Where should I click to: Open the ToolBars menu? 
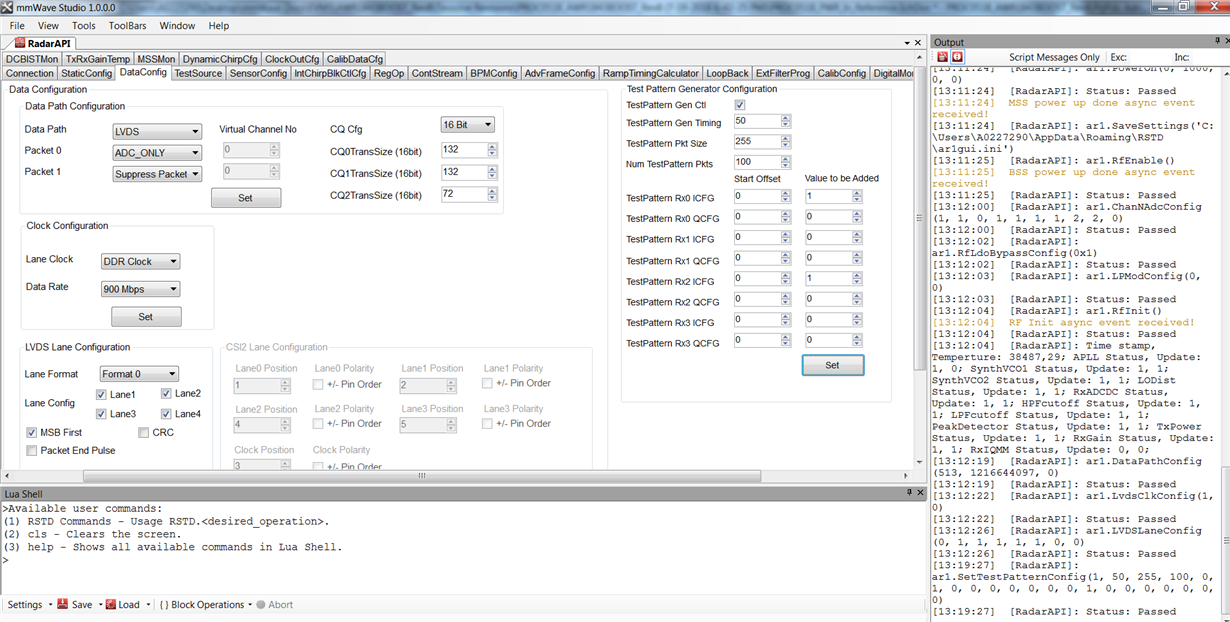point(128,25)
